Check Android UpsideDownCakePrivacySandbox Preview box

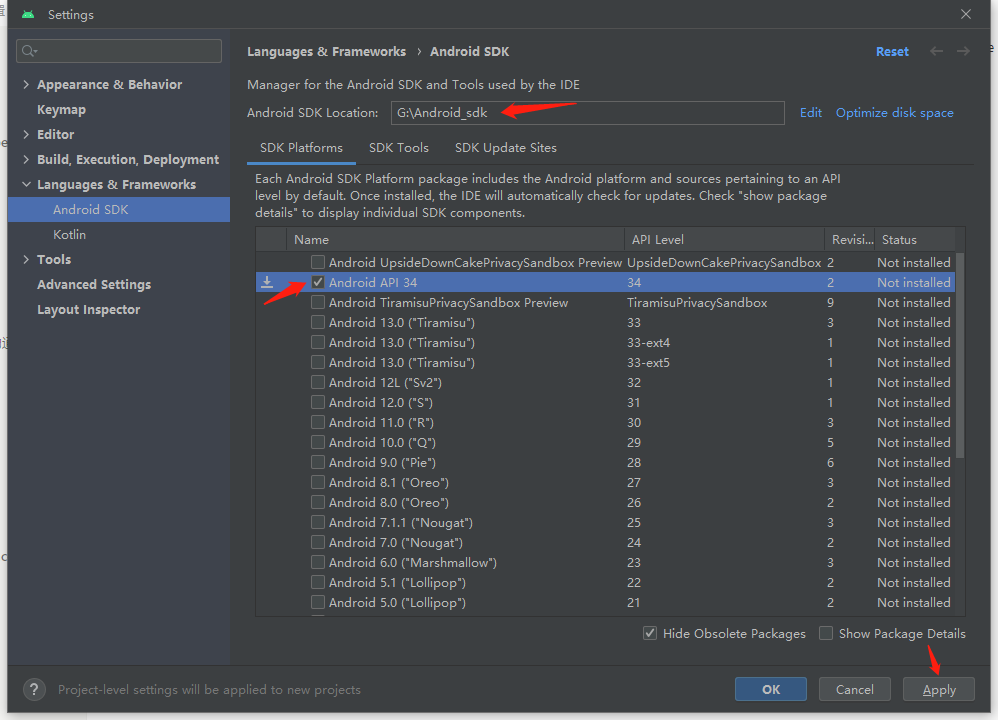point(318,262)
